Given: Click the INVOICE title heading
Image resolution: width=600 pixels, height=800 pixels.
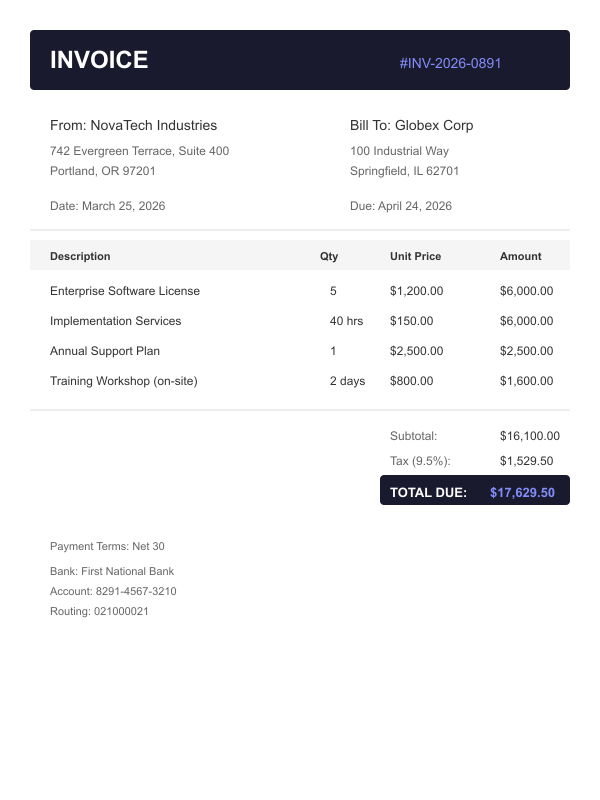Looking at the screenshot, I should [99, 60].
